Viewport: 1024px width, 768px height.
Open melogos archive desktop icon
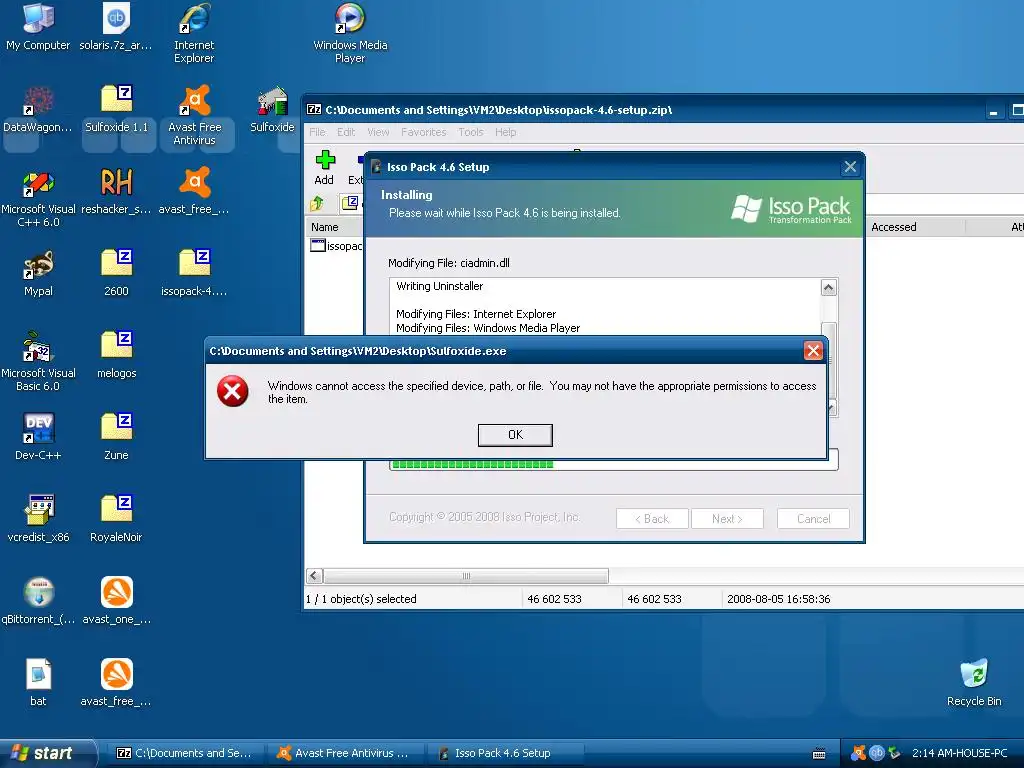pyautogui.click(x=116, y=355)
